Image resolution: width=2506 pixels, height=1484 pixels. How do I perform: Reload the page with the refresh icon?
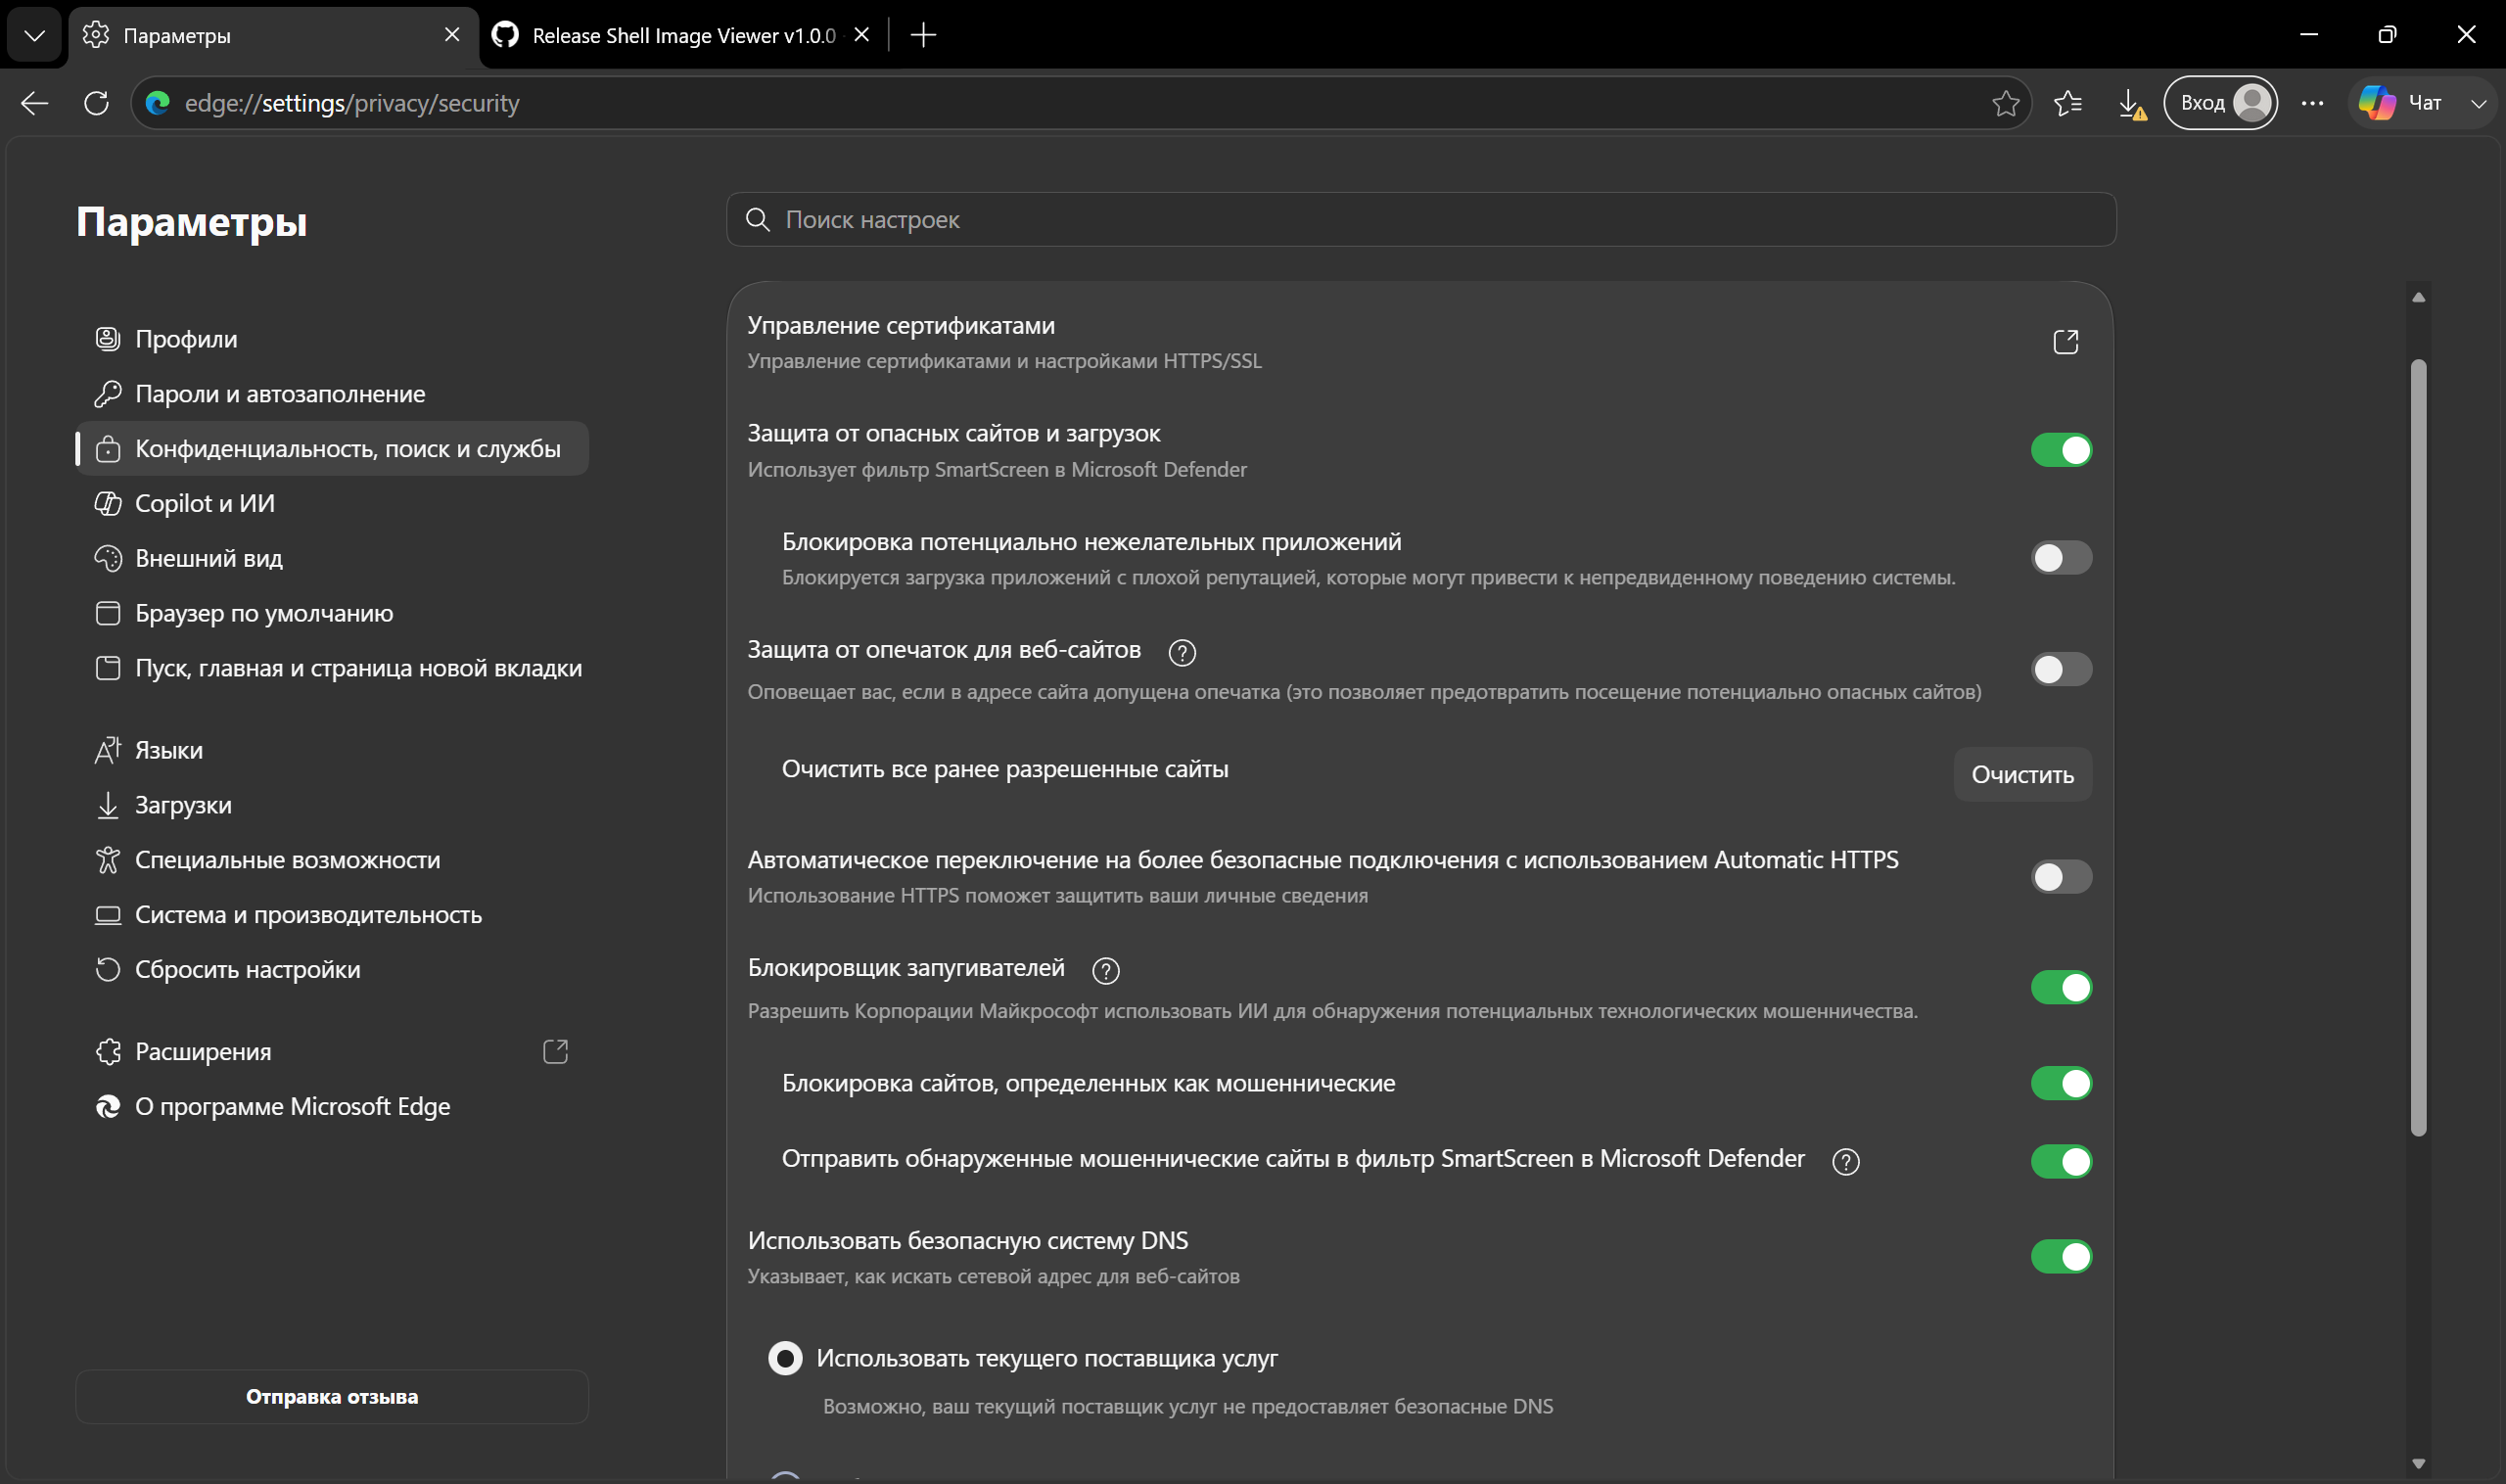pyautogui.click(x=96, y=103)
